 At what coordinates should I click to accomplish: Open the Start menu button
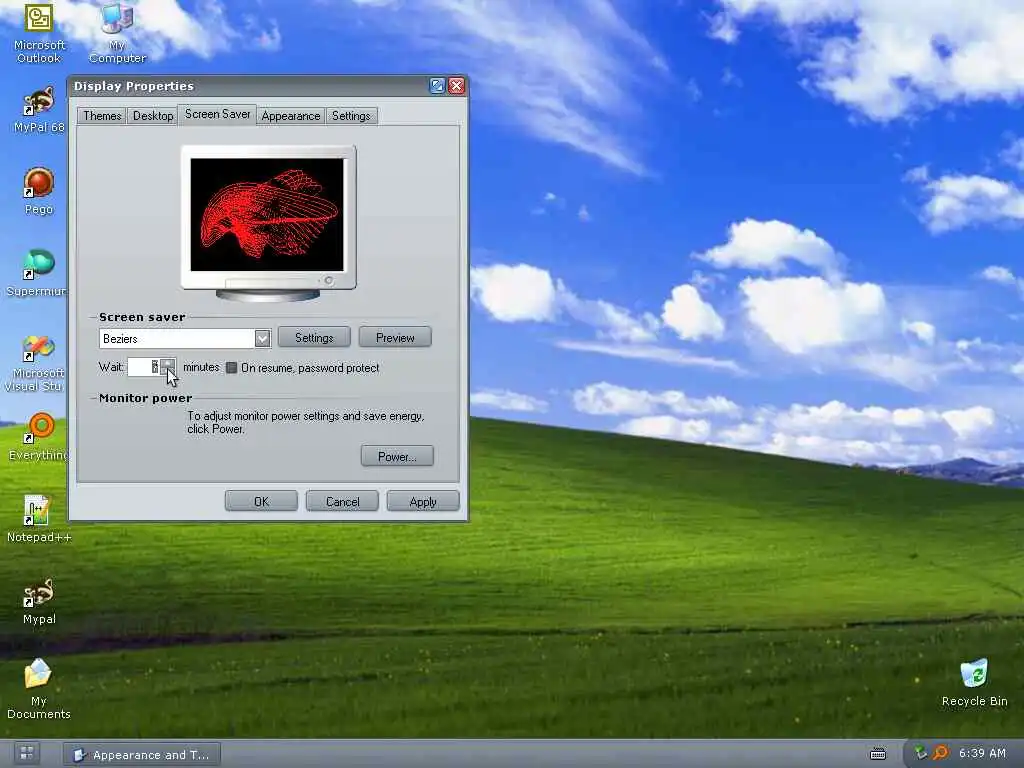coord(27,753)
